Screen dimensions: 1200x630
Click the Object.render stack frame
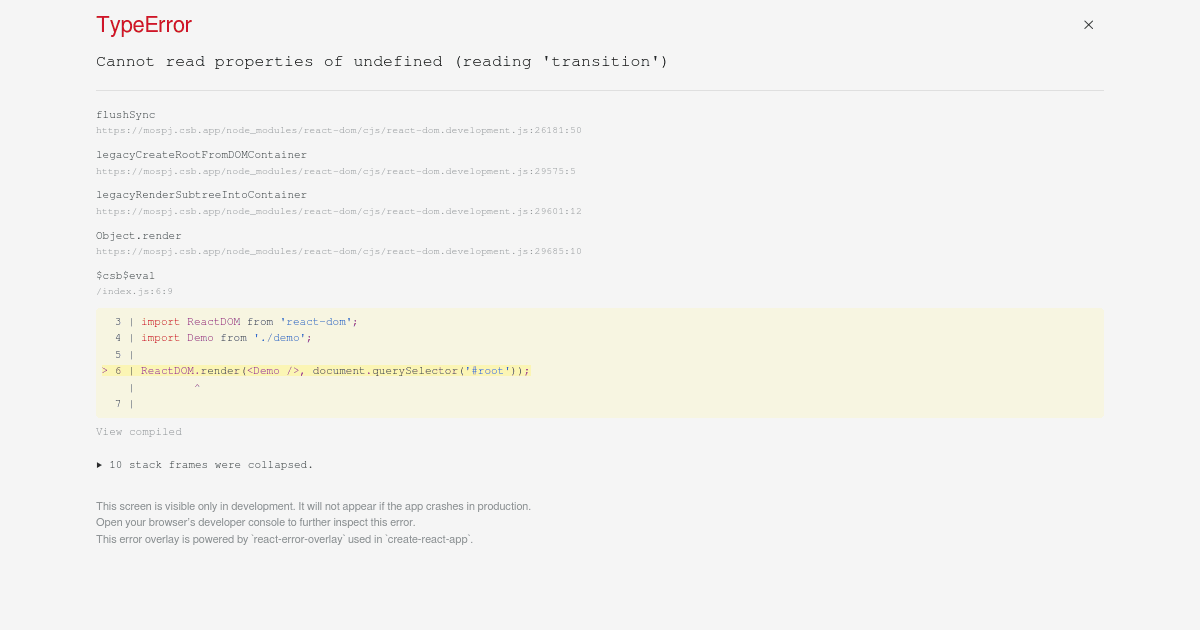(x=139, y=236)
